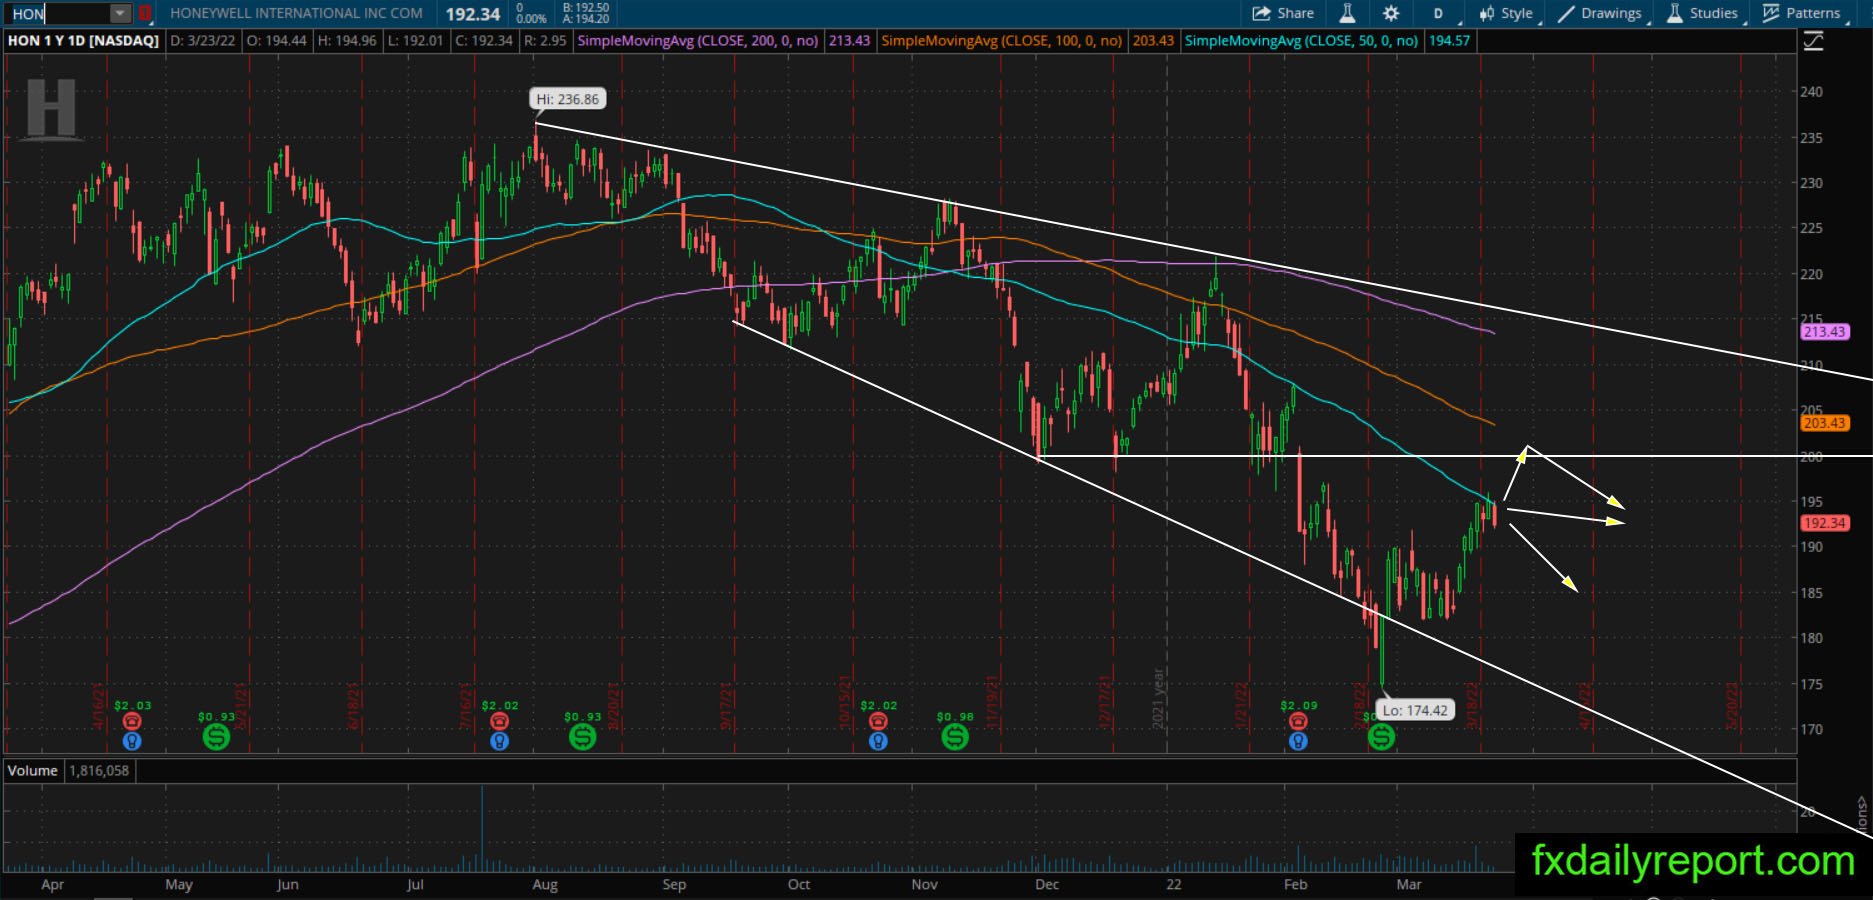Click the purple 213.43 price axis tag
This screenshot has width=1873, height=900.
click(1825, 332)
